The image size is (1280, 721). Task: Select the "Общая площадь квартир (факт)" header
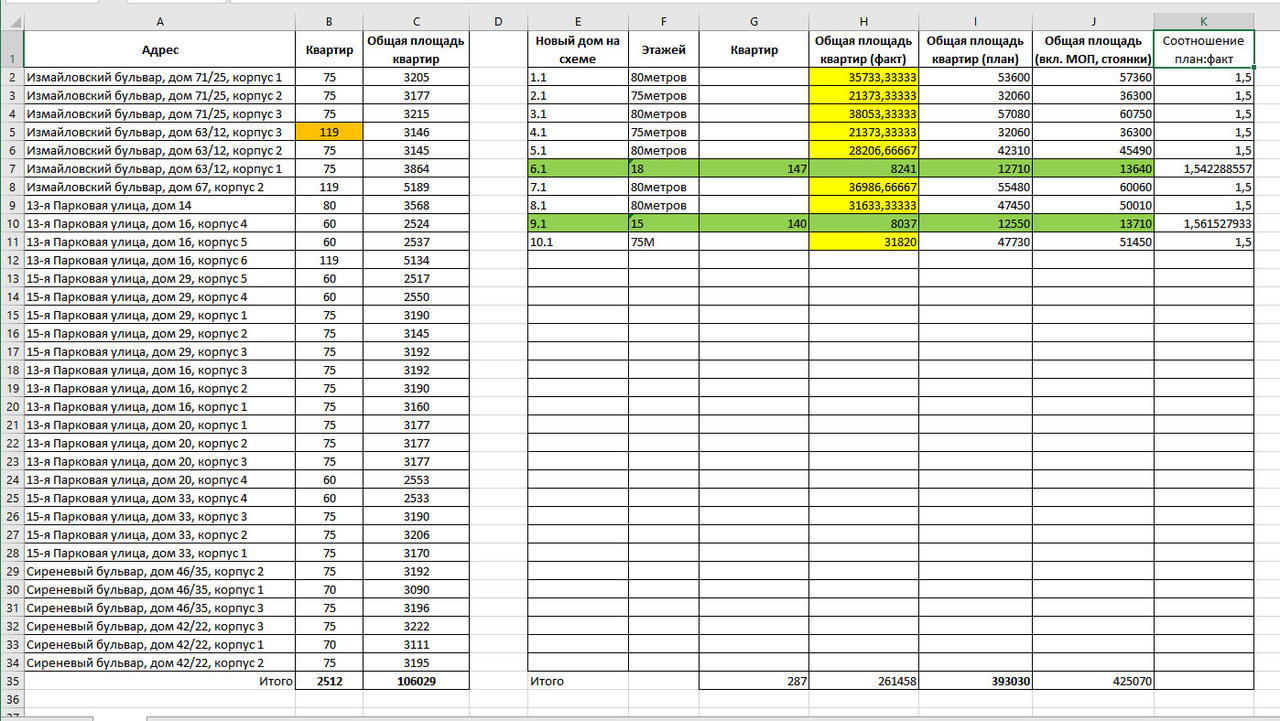coord(864,49)
